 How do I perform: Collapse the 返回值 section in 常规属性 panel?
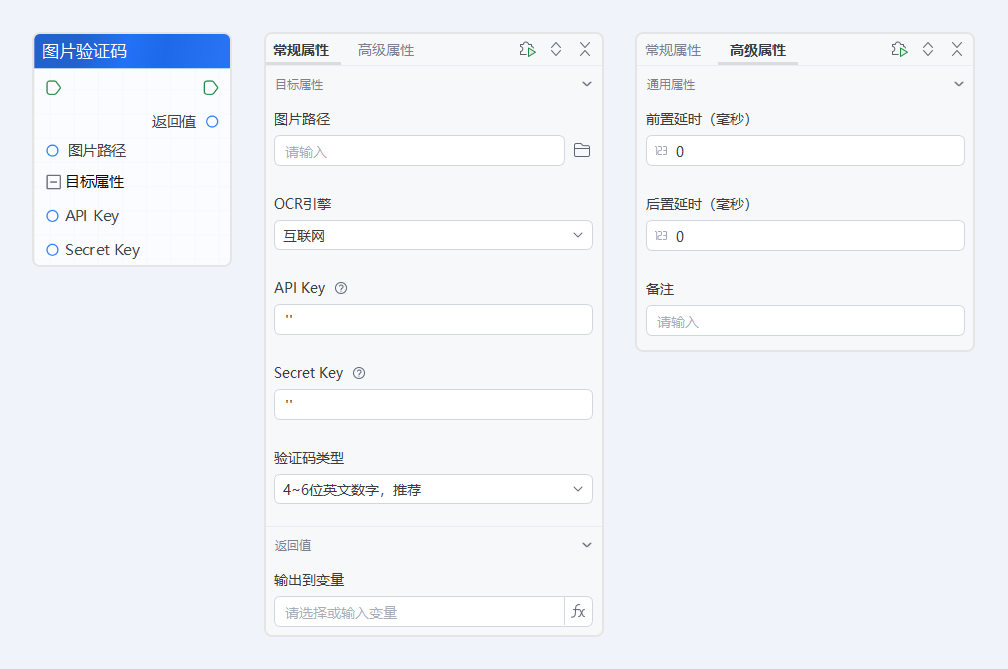pyautogui.click(x=586, y=545)
